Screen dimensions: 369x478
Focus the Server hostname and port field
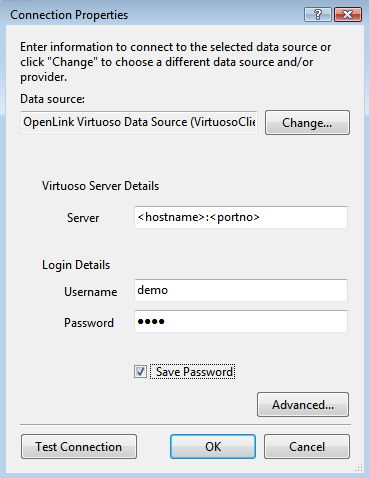[241, 217]
